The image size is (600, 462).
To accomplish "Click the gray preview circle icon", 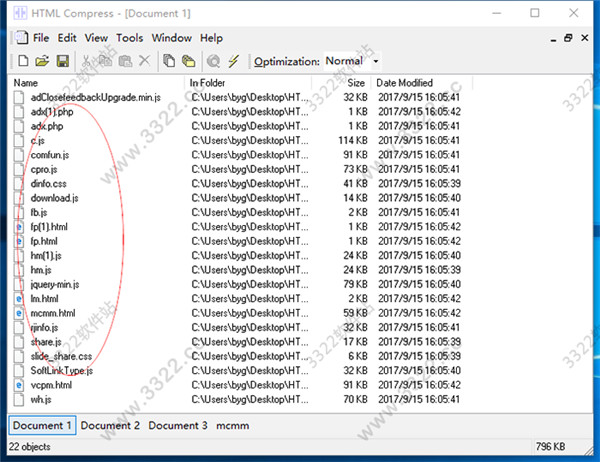I will click(x=214, y=61).
